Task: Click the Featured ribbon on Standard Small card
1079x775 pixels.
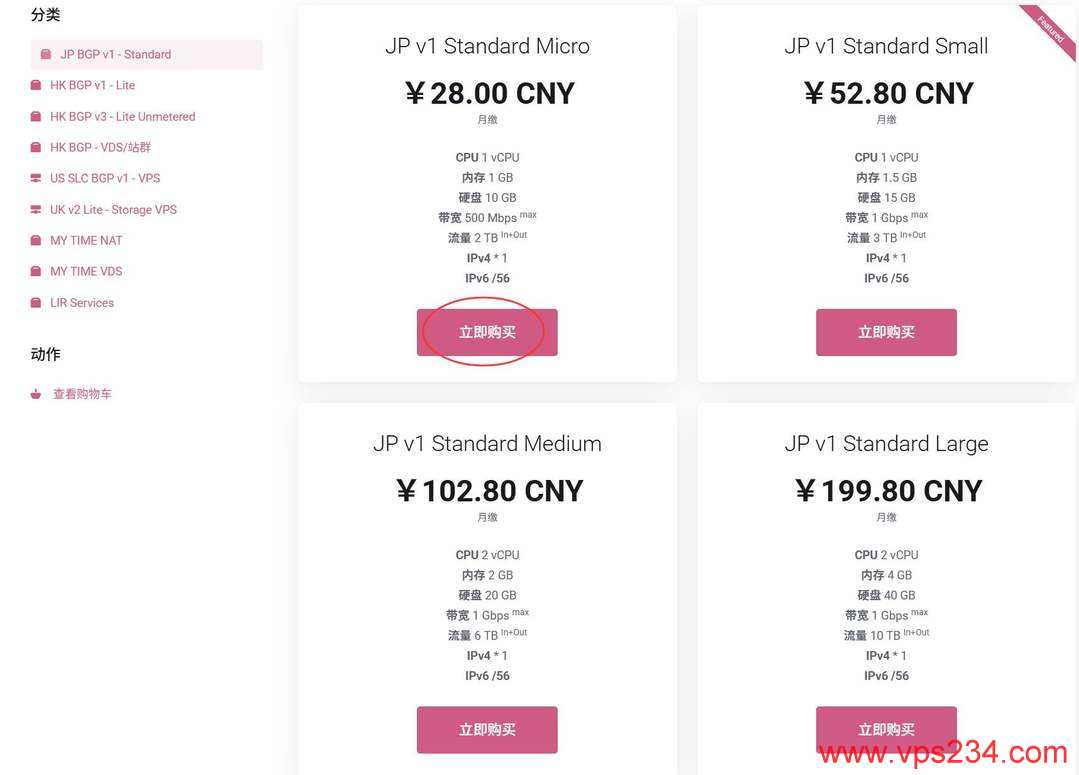Action: click(1051, 28)
